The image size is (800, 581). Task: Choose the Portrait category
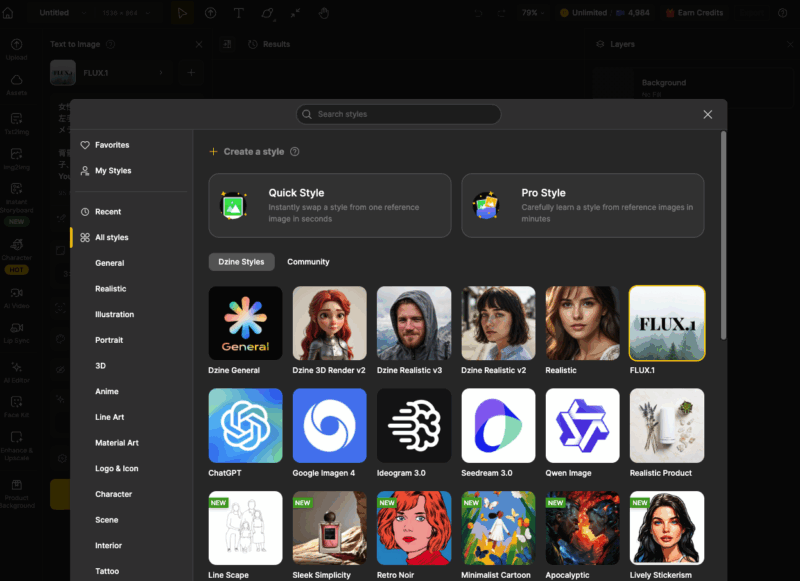(109, 340)
